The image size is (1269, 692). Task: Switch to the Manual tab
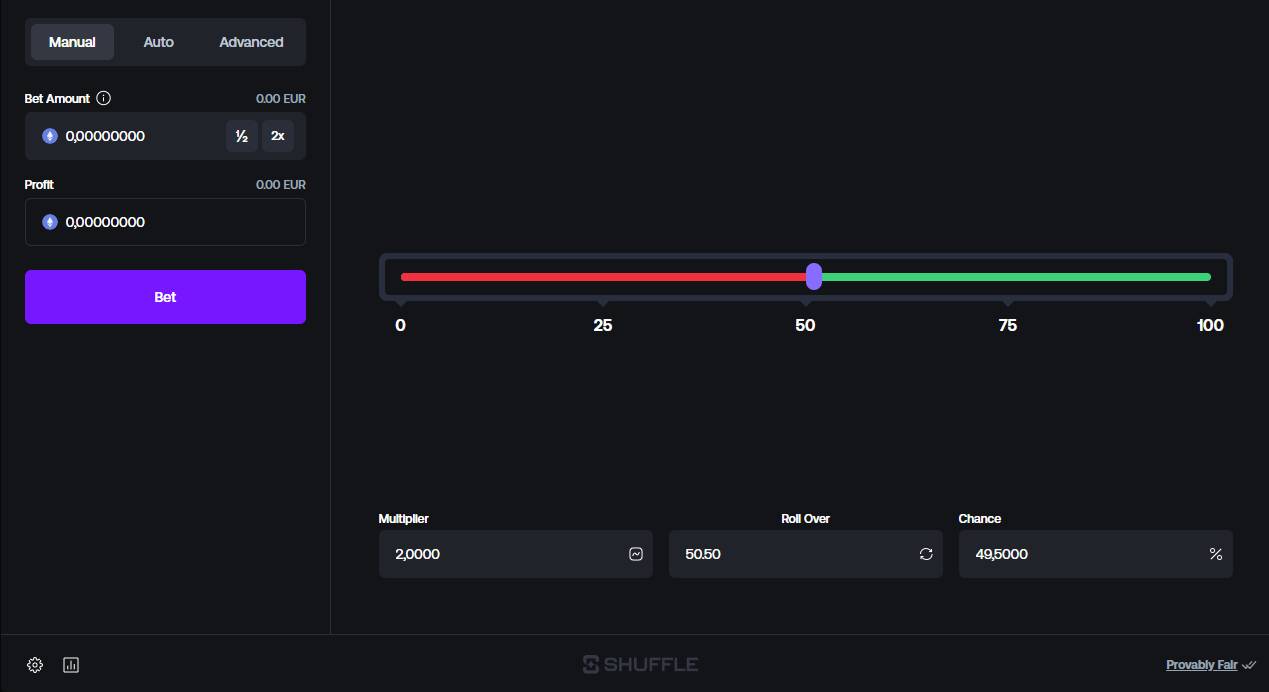point(72,42)
